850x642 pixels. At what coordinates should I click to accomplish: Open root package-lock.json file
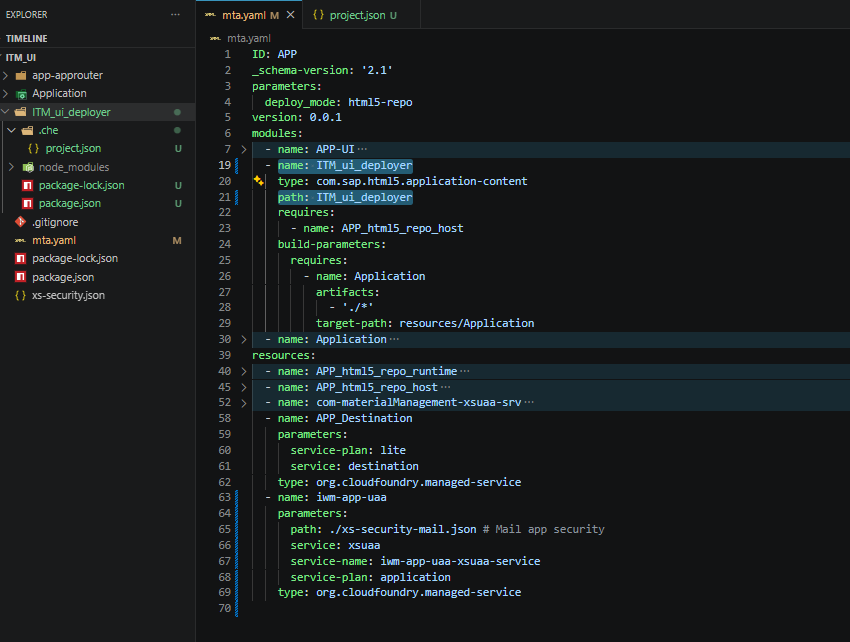pos(75,258)
